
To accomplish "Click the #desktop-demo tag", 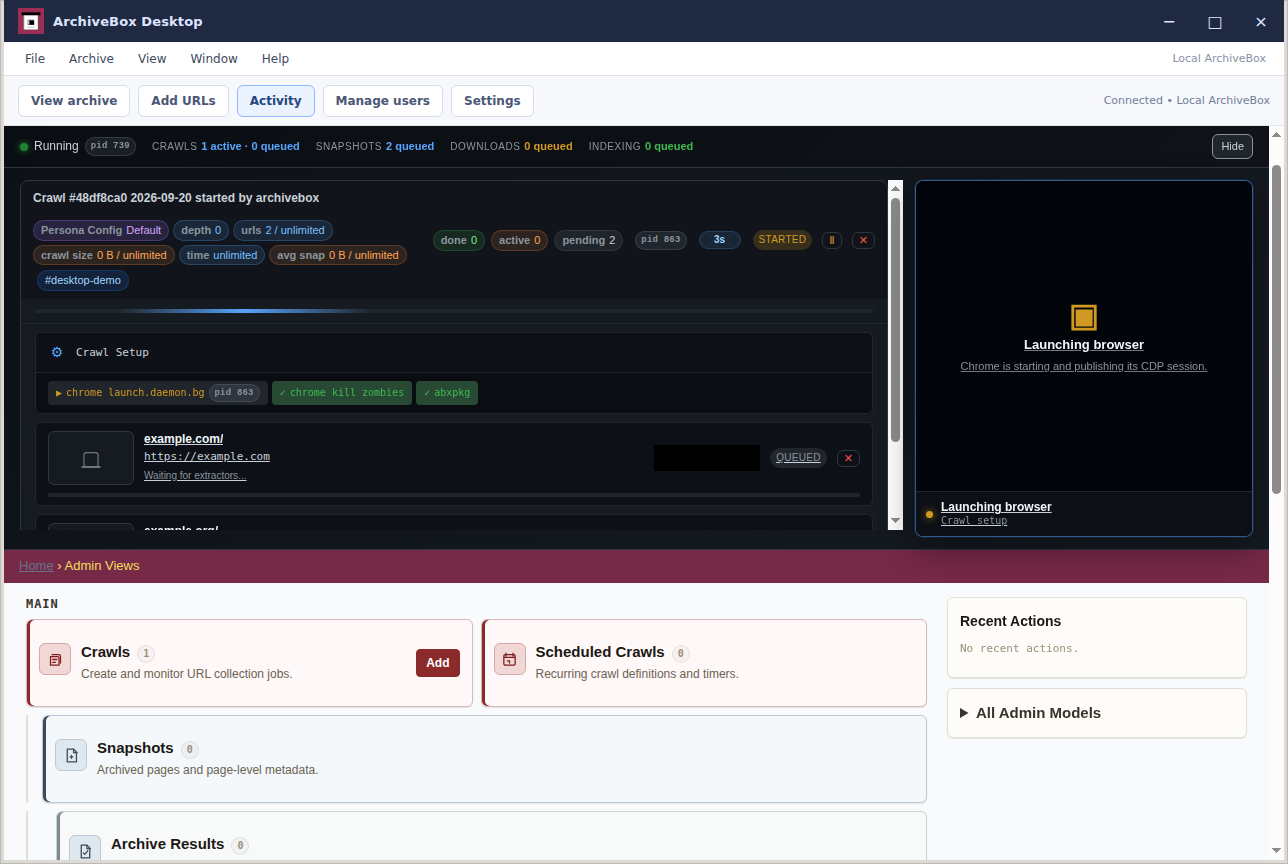I will 83,281.
